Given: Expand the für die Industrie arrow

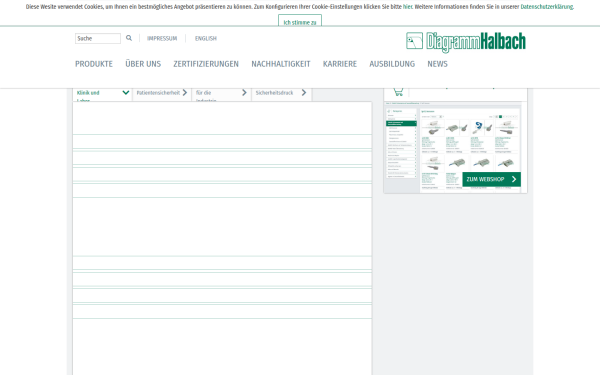Looking at the screenshot, I should tap(244, 93).
